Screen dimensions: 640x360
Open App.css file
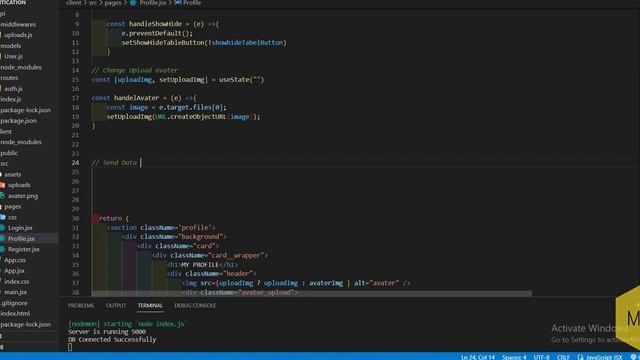coord(15,260)
